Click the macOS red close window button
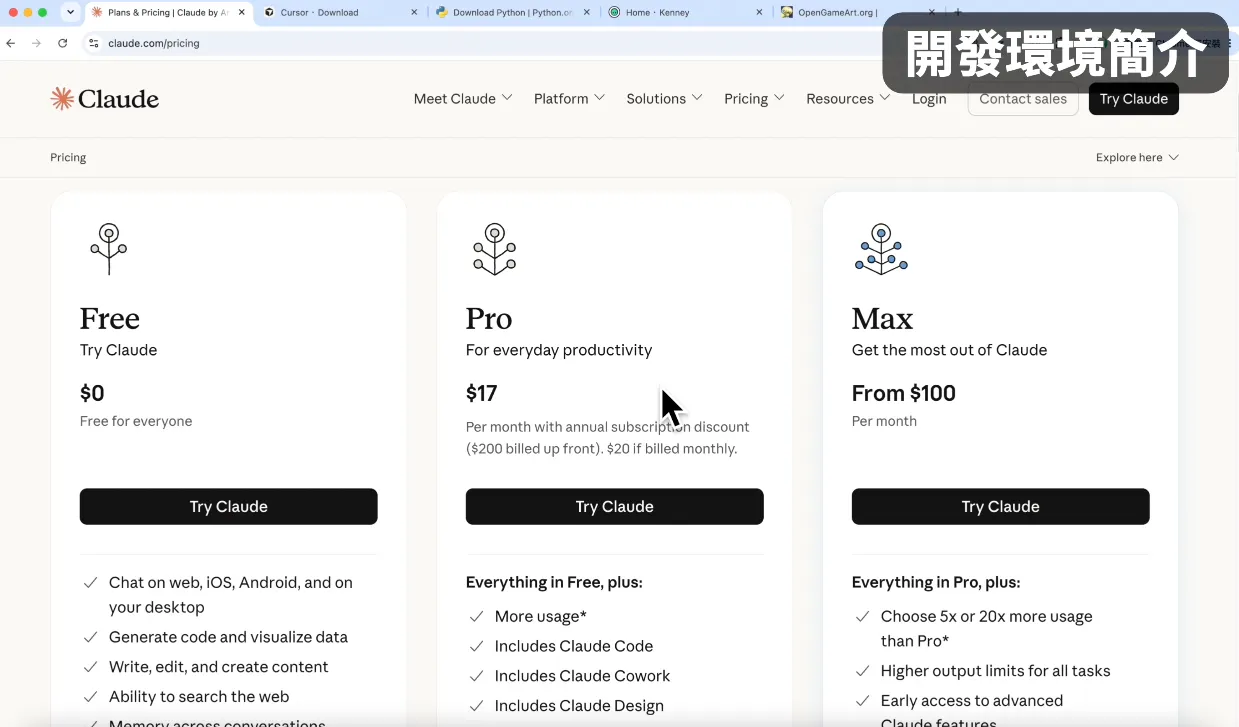Screen dimensions: 1239x727 (13, 12)
